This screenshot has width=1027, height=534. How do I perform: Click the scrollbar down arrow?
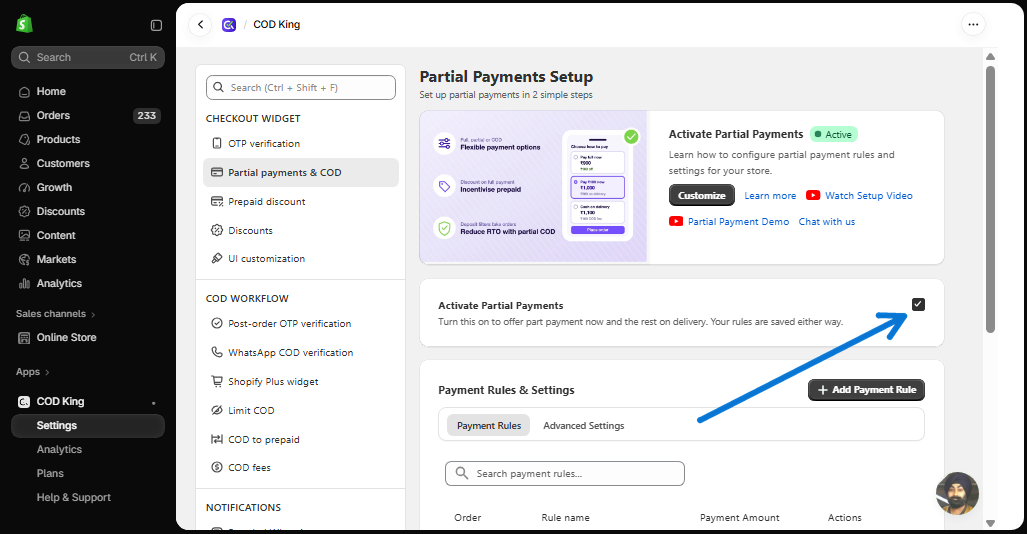[990, 523]
